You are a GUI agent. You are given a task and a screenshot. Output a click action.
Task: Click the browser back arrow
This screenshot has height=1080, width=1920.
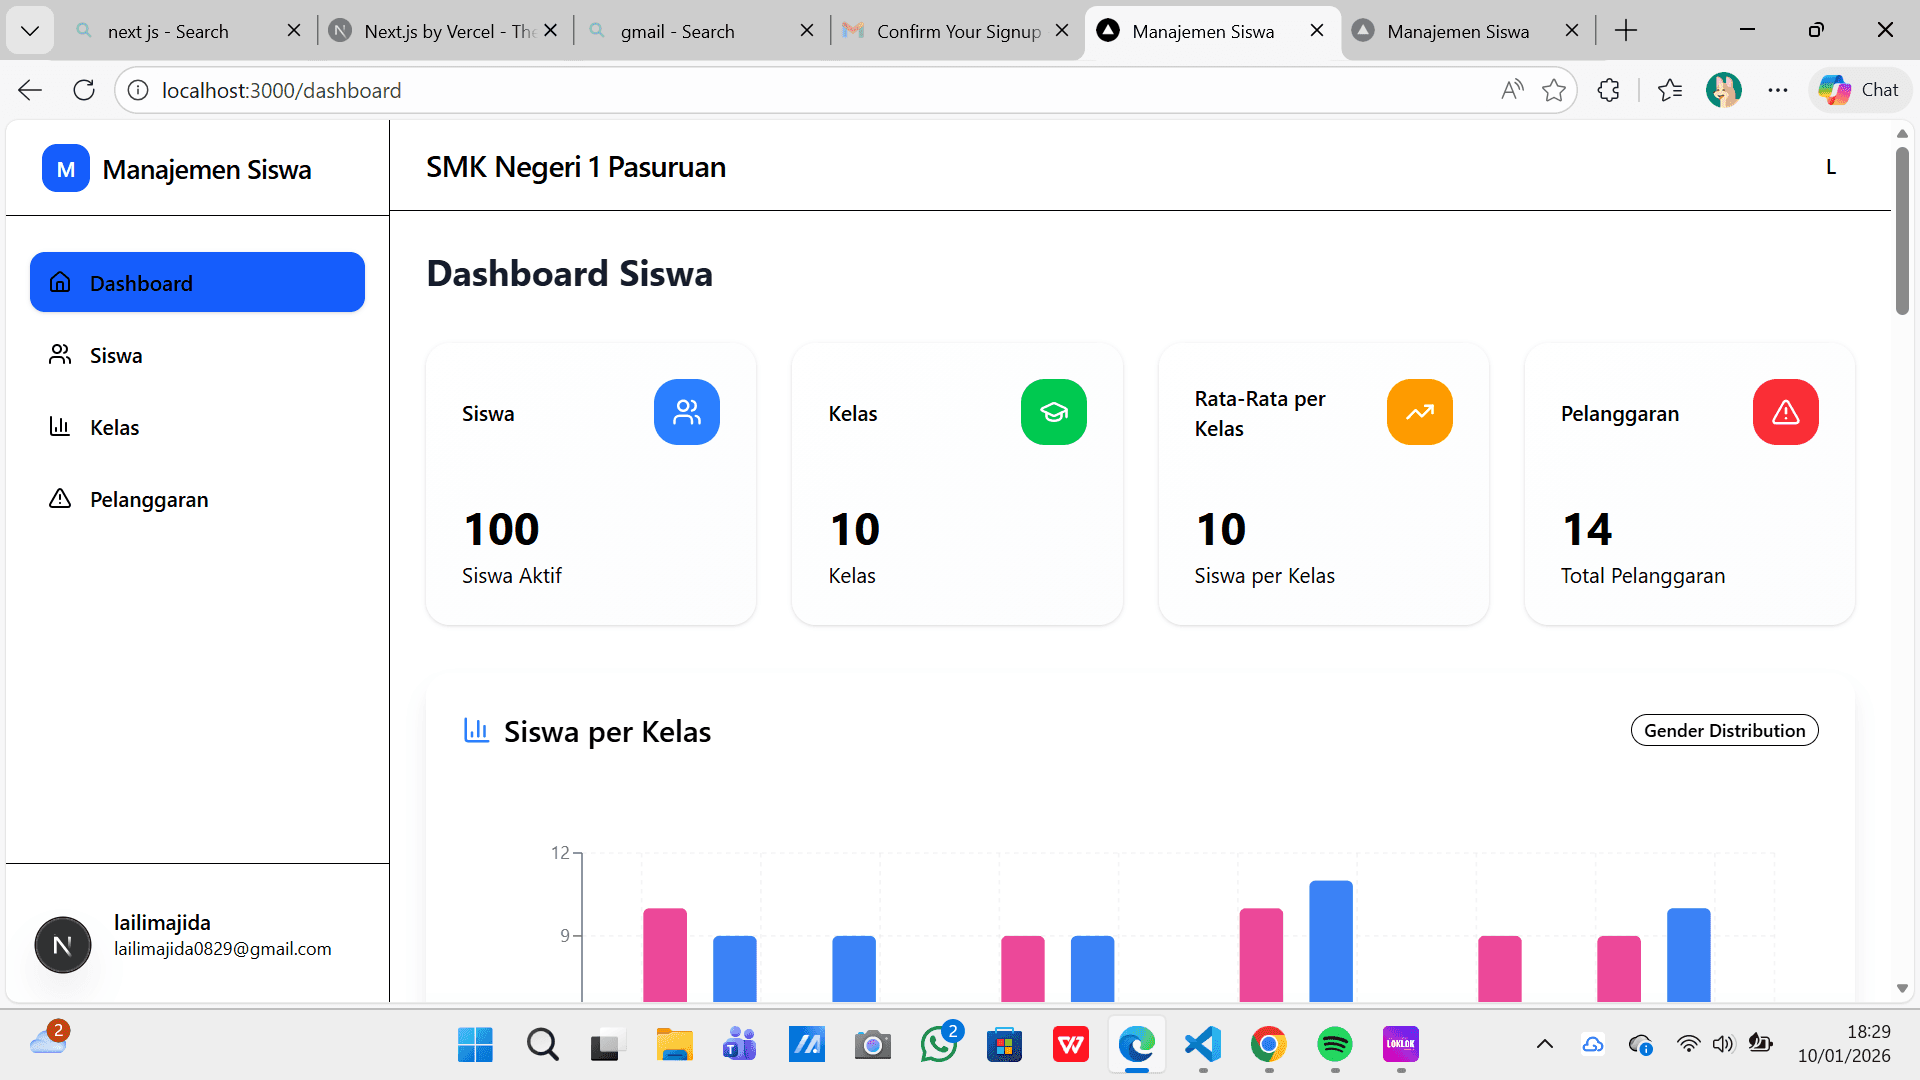point(30,90)
